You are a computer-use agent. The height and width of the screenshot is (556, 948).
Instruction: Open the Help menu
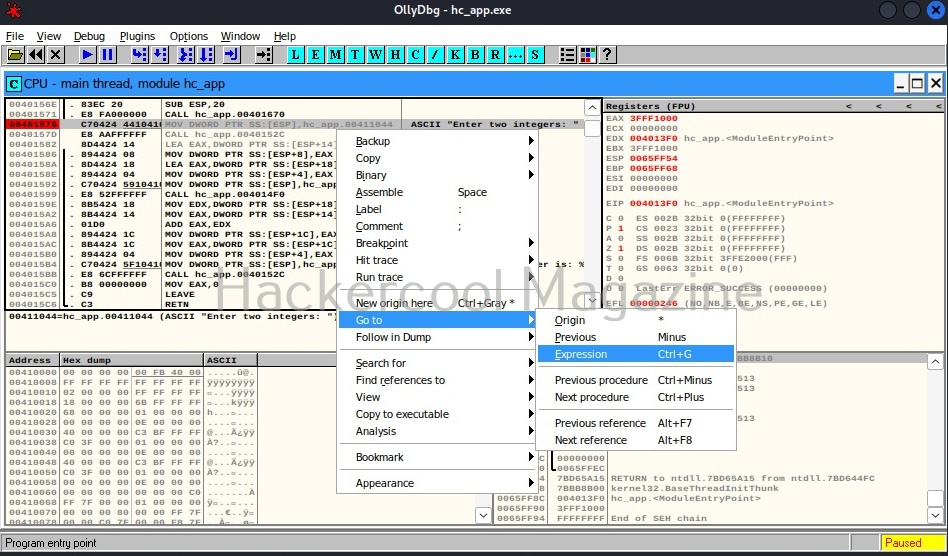(285, 36)
